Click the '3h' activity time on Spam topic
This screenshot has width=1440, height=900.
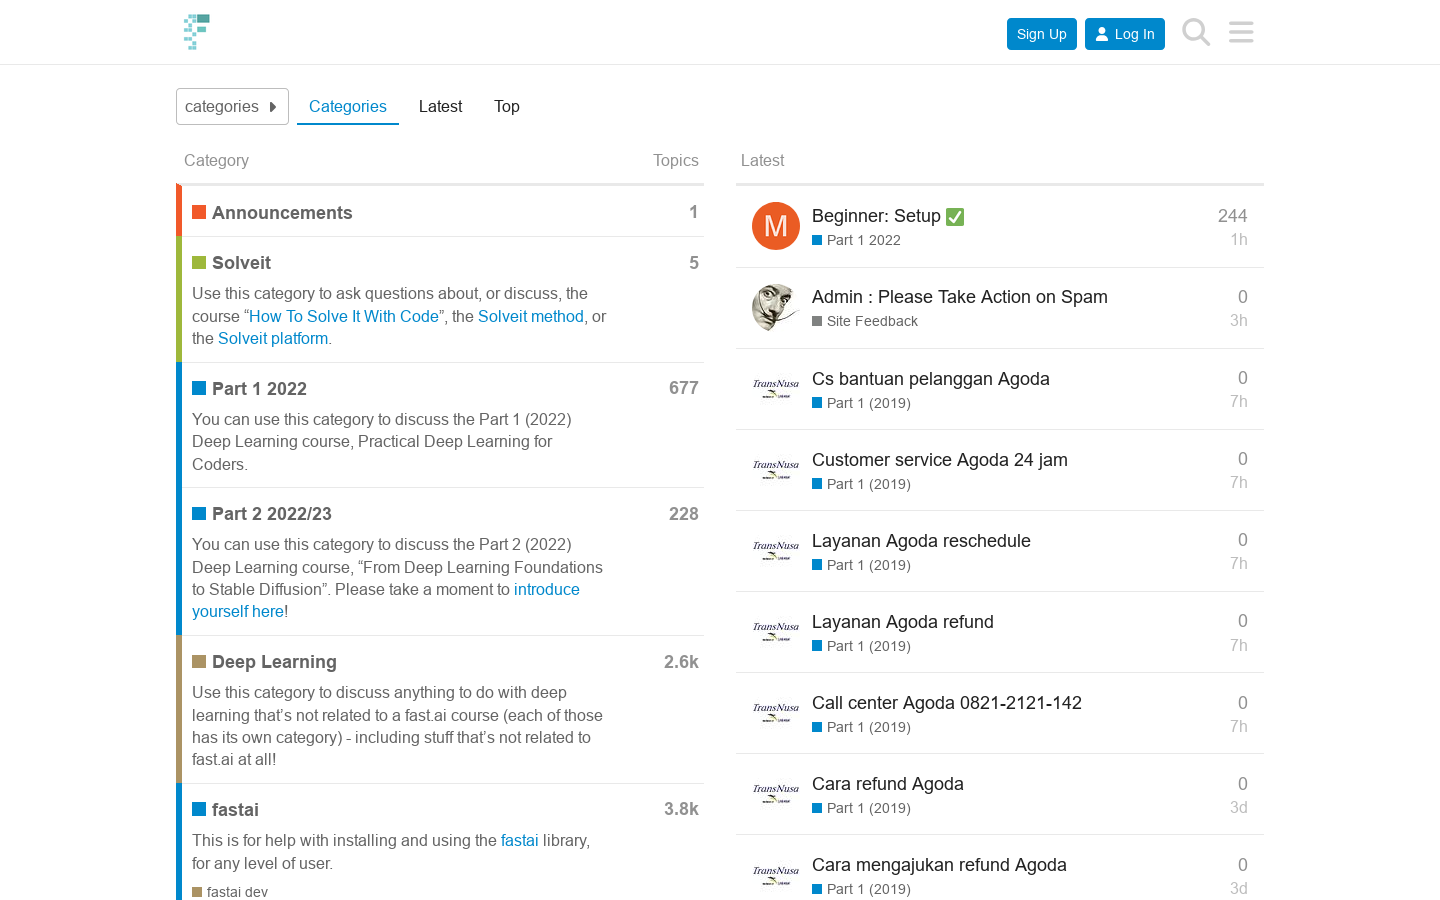point(1238,321)
